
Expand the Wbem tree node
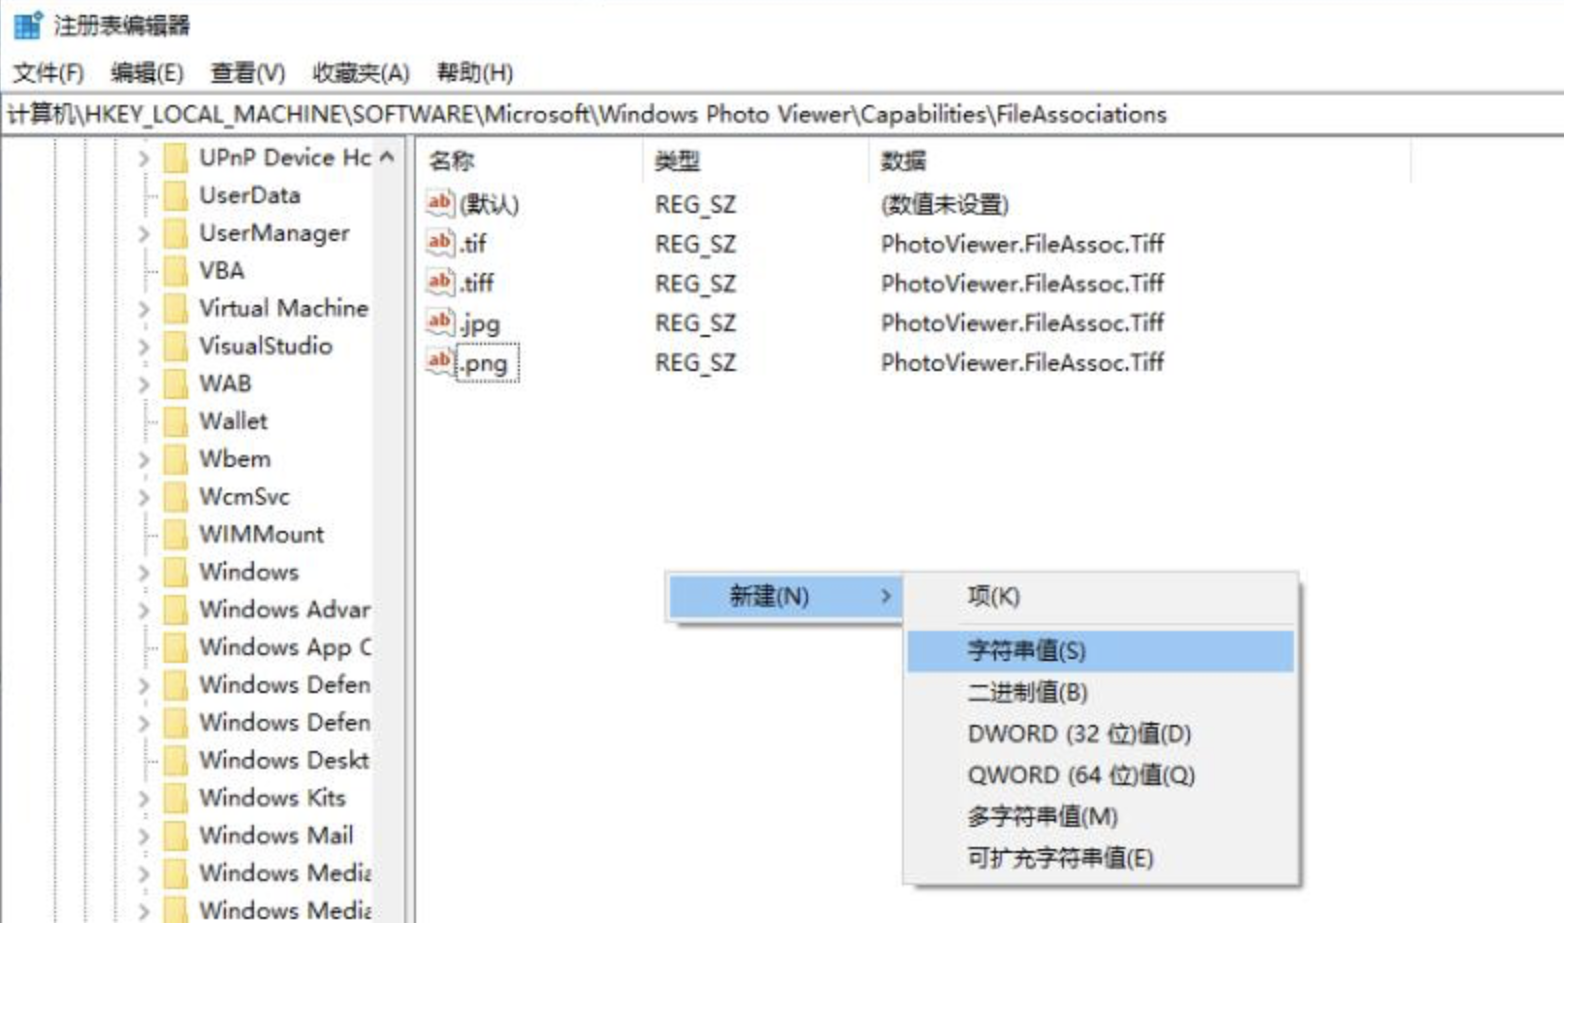tap(144, 460)
